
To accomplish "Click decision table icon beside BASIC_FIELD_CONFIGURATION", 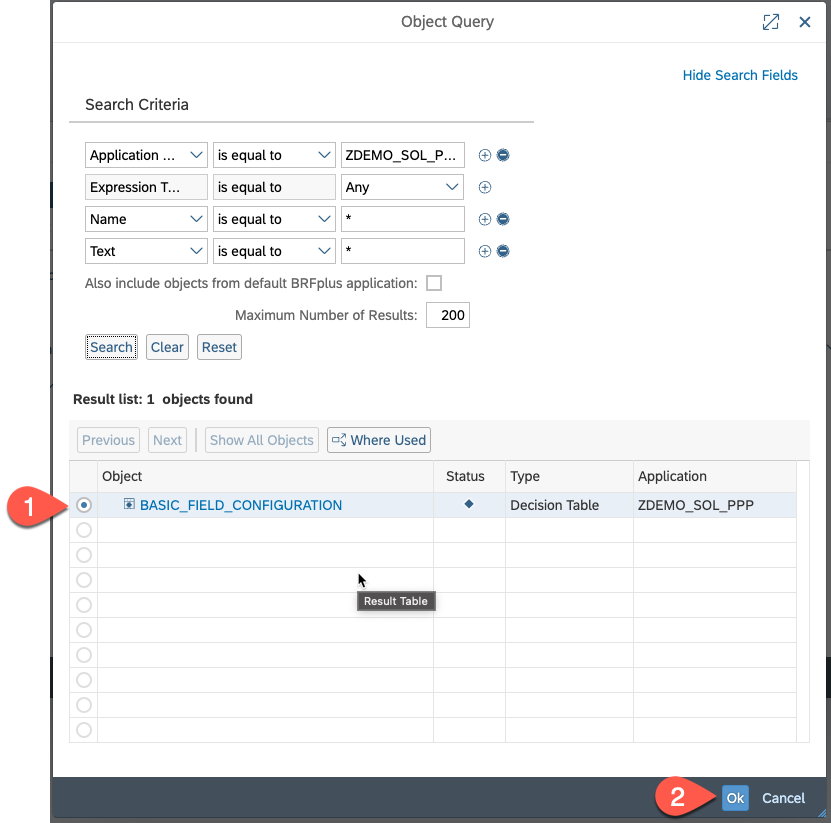I will point(129,504).
